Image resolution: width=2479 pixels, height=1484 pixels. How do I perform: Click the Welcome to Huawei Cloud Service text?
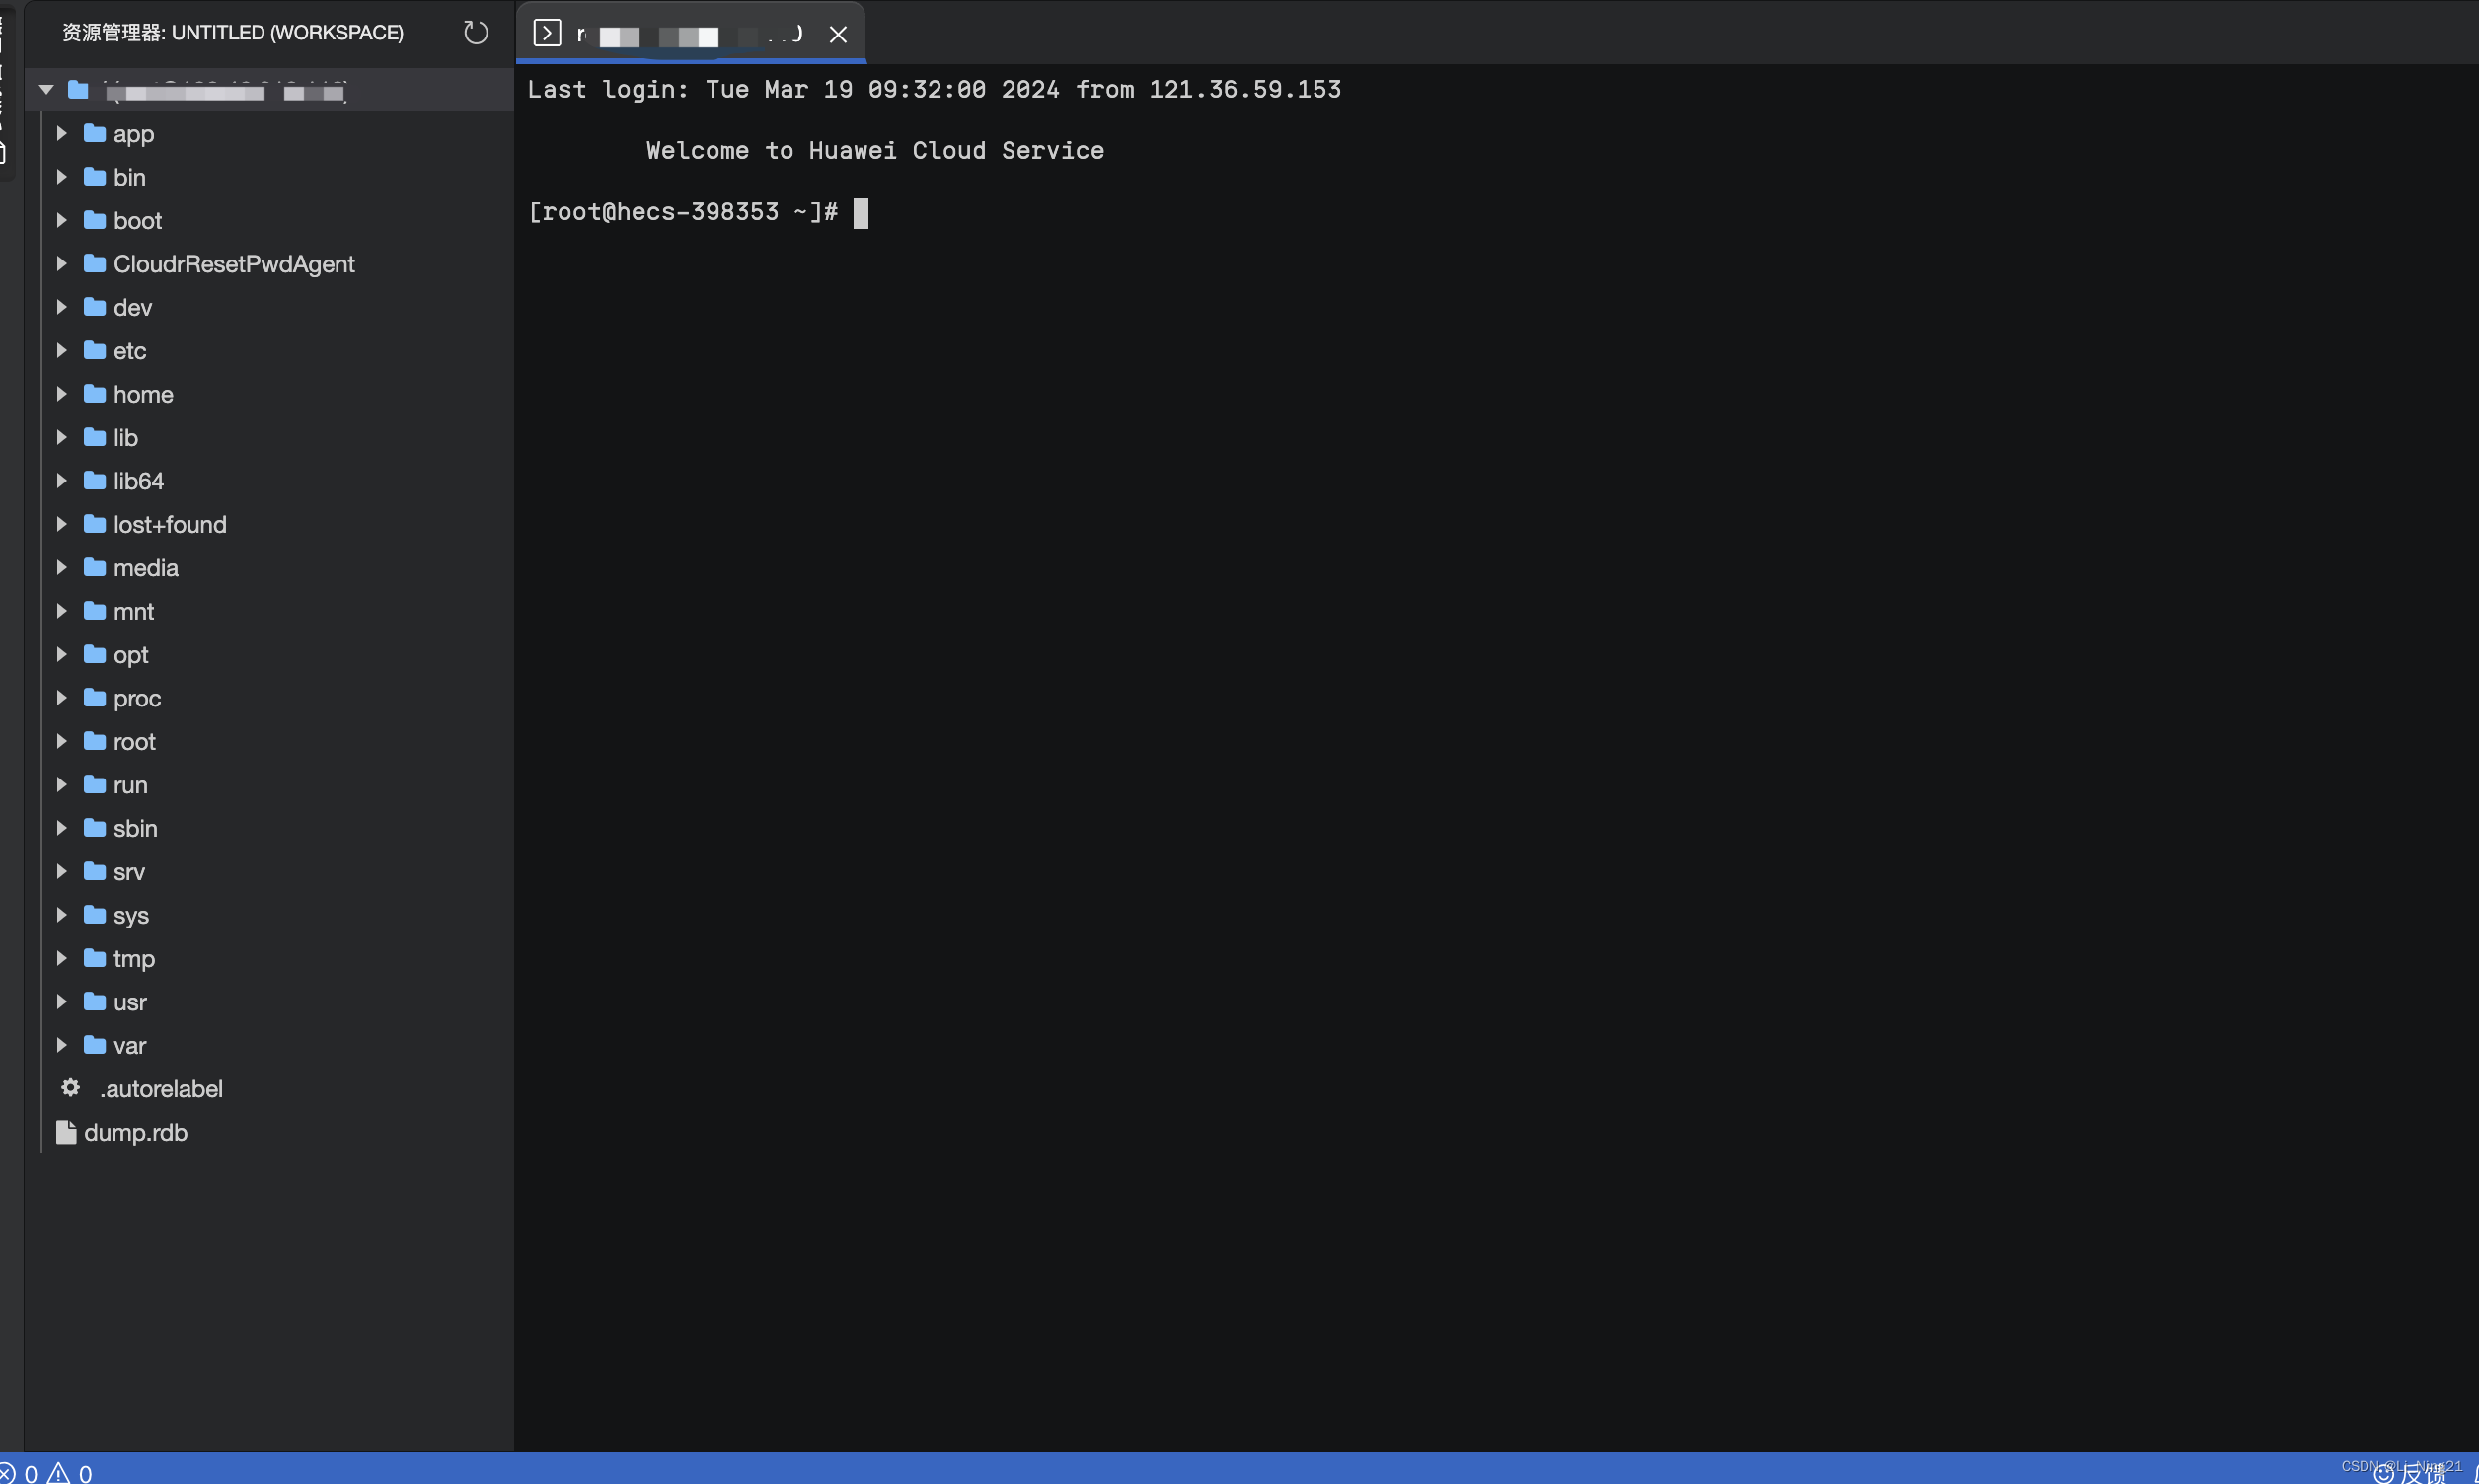tap(875, 151)
